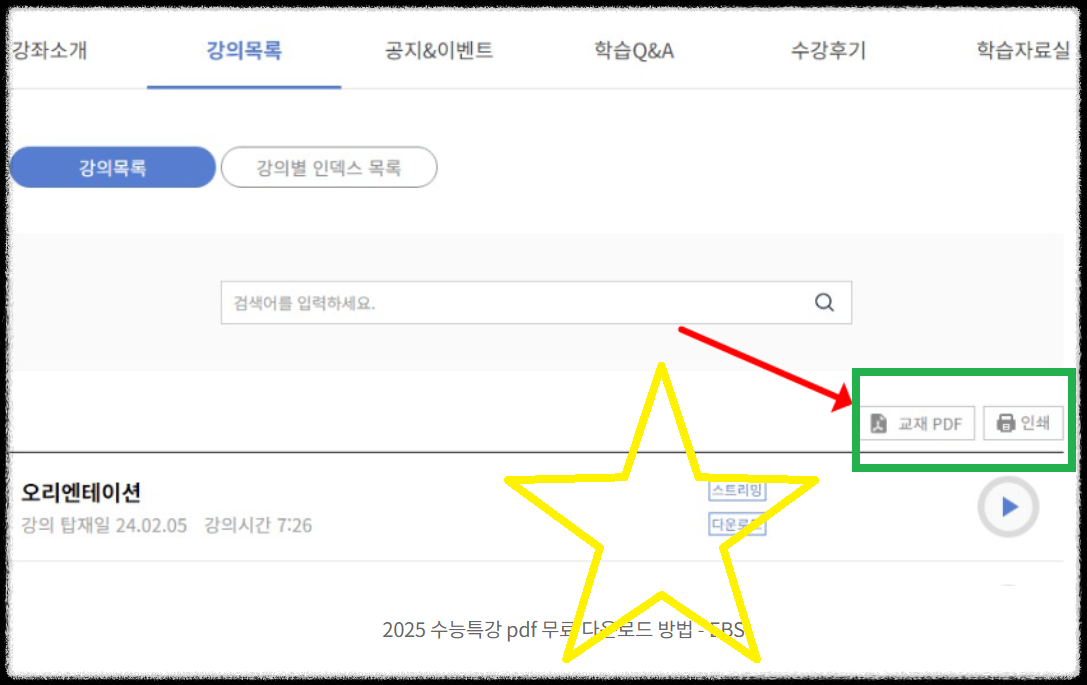The image size is (1087, 685).
Task: Choose the blue 강의목록 pill toggle
Action: coord(112,167)
